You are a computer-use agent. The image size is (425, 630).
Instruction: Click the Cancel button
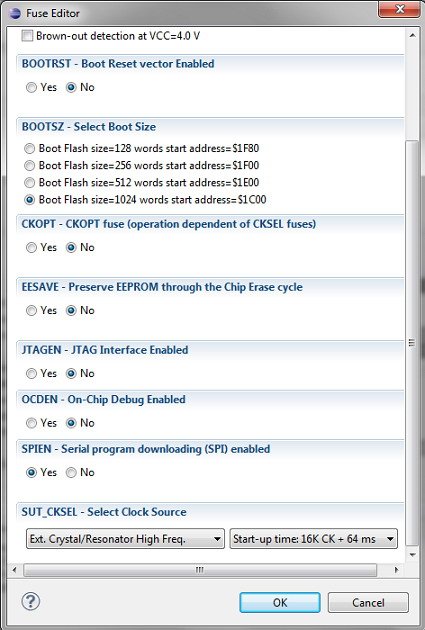point(368,602)
